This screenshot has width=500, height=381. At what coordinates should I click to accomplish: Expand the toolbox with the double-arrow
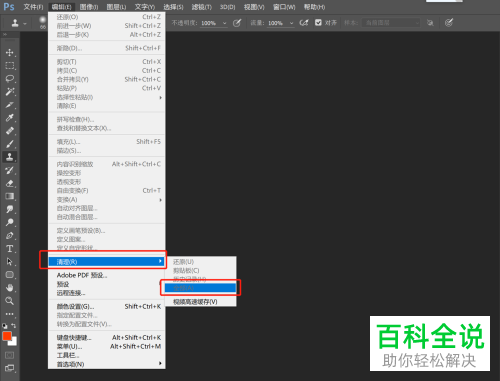pos(5,35)
